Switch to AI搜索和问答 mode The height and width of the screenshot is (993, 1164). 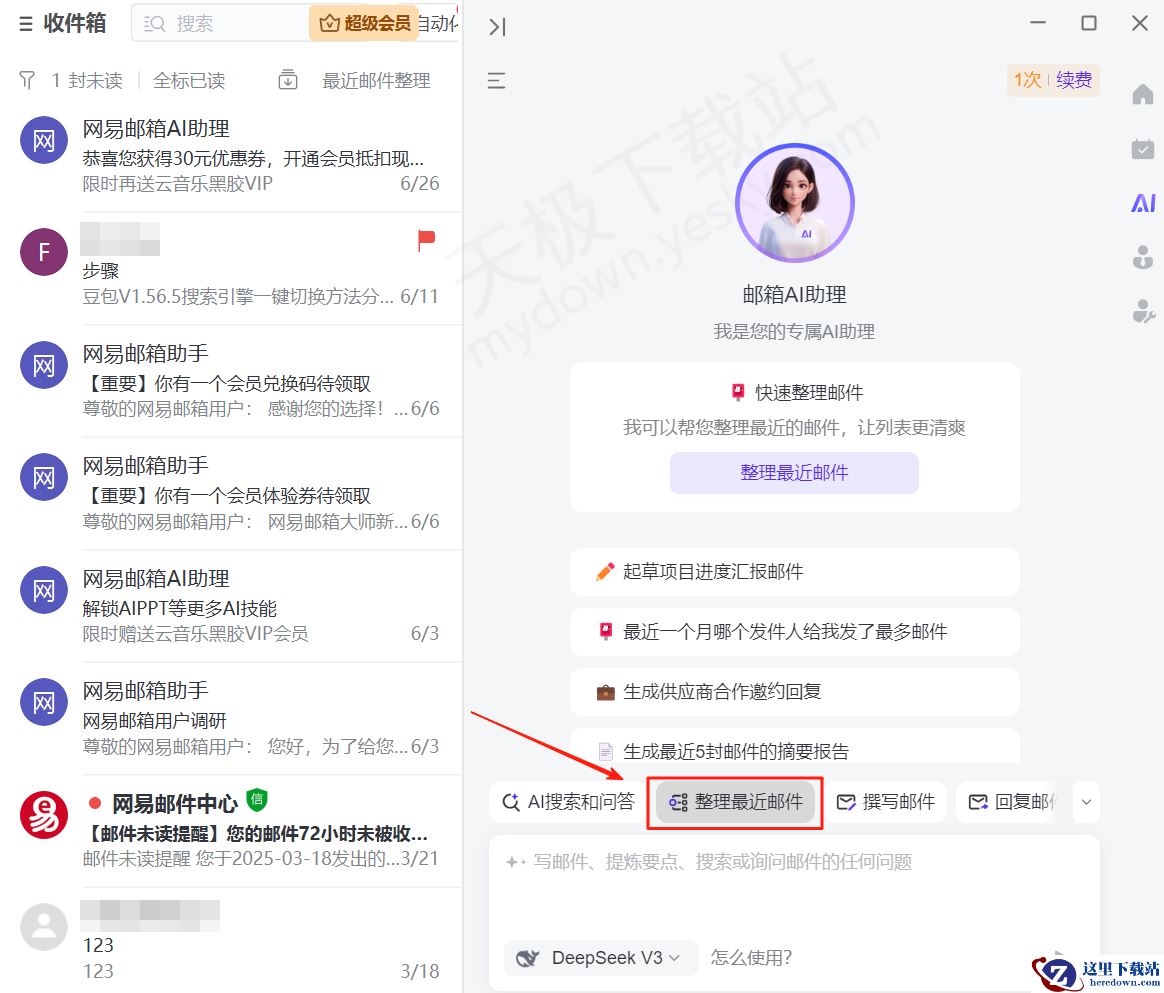(x=569, y=802)
